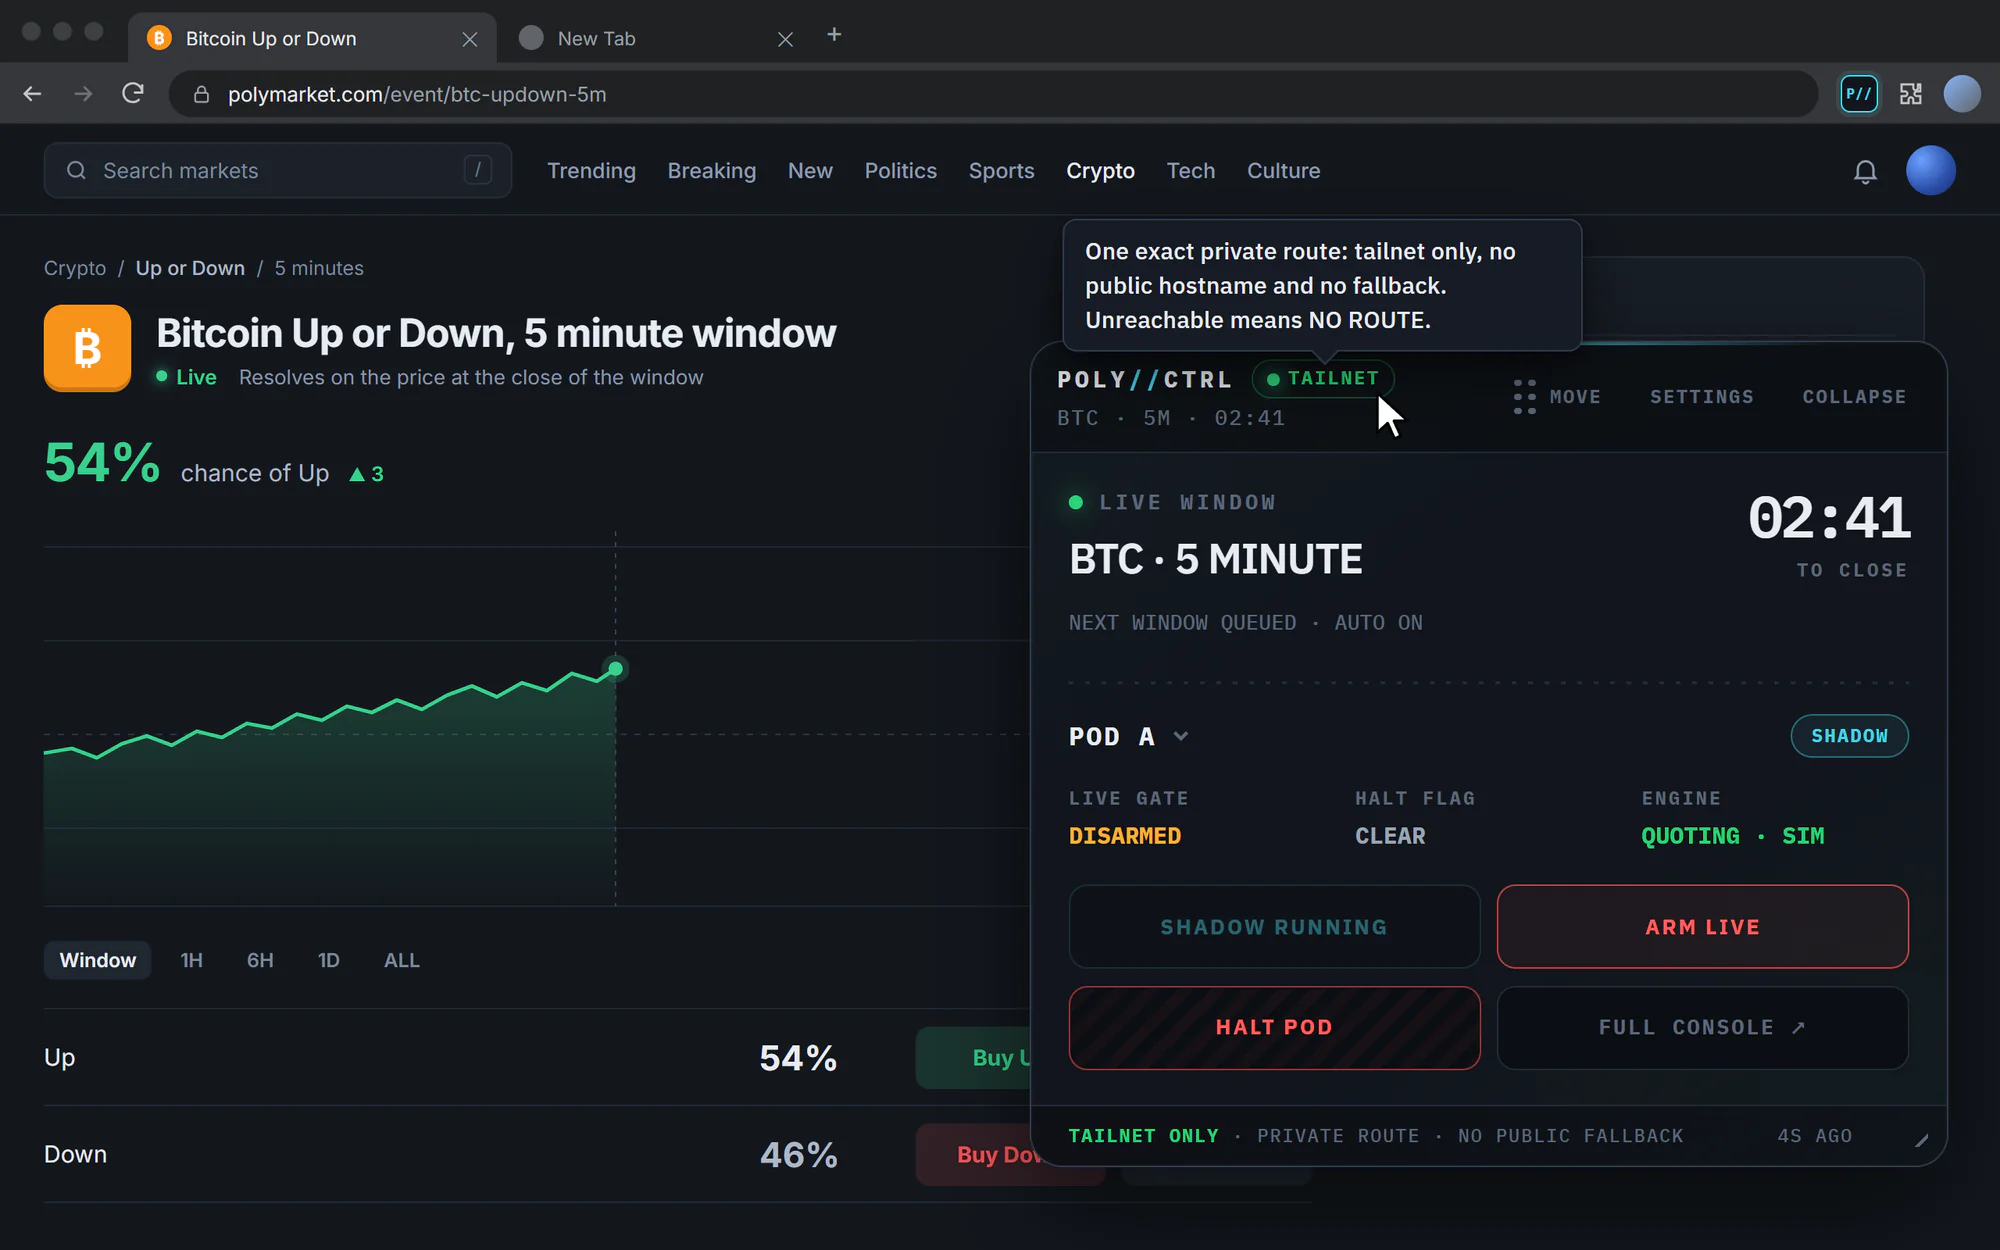This screenshot has height=1250, width=2000.
Task: Click the Buy Up button
Action: pos(973,1058)
